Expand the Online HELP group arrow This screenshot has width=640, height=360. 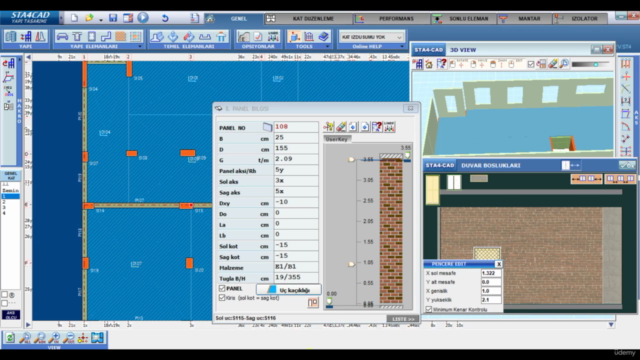click(x=402, y=47)
